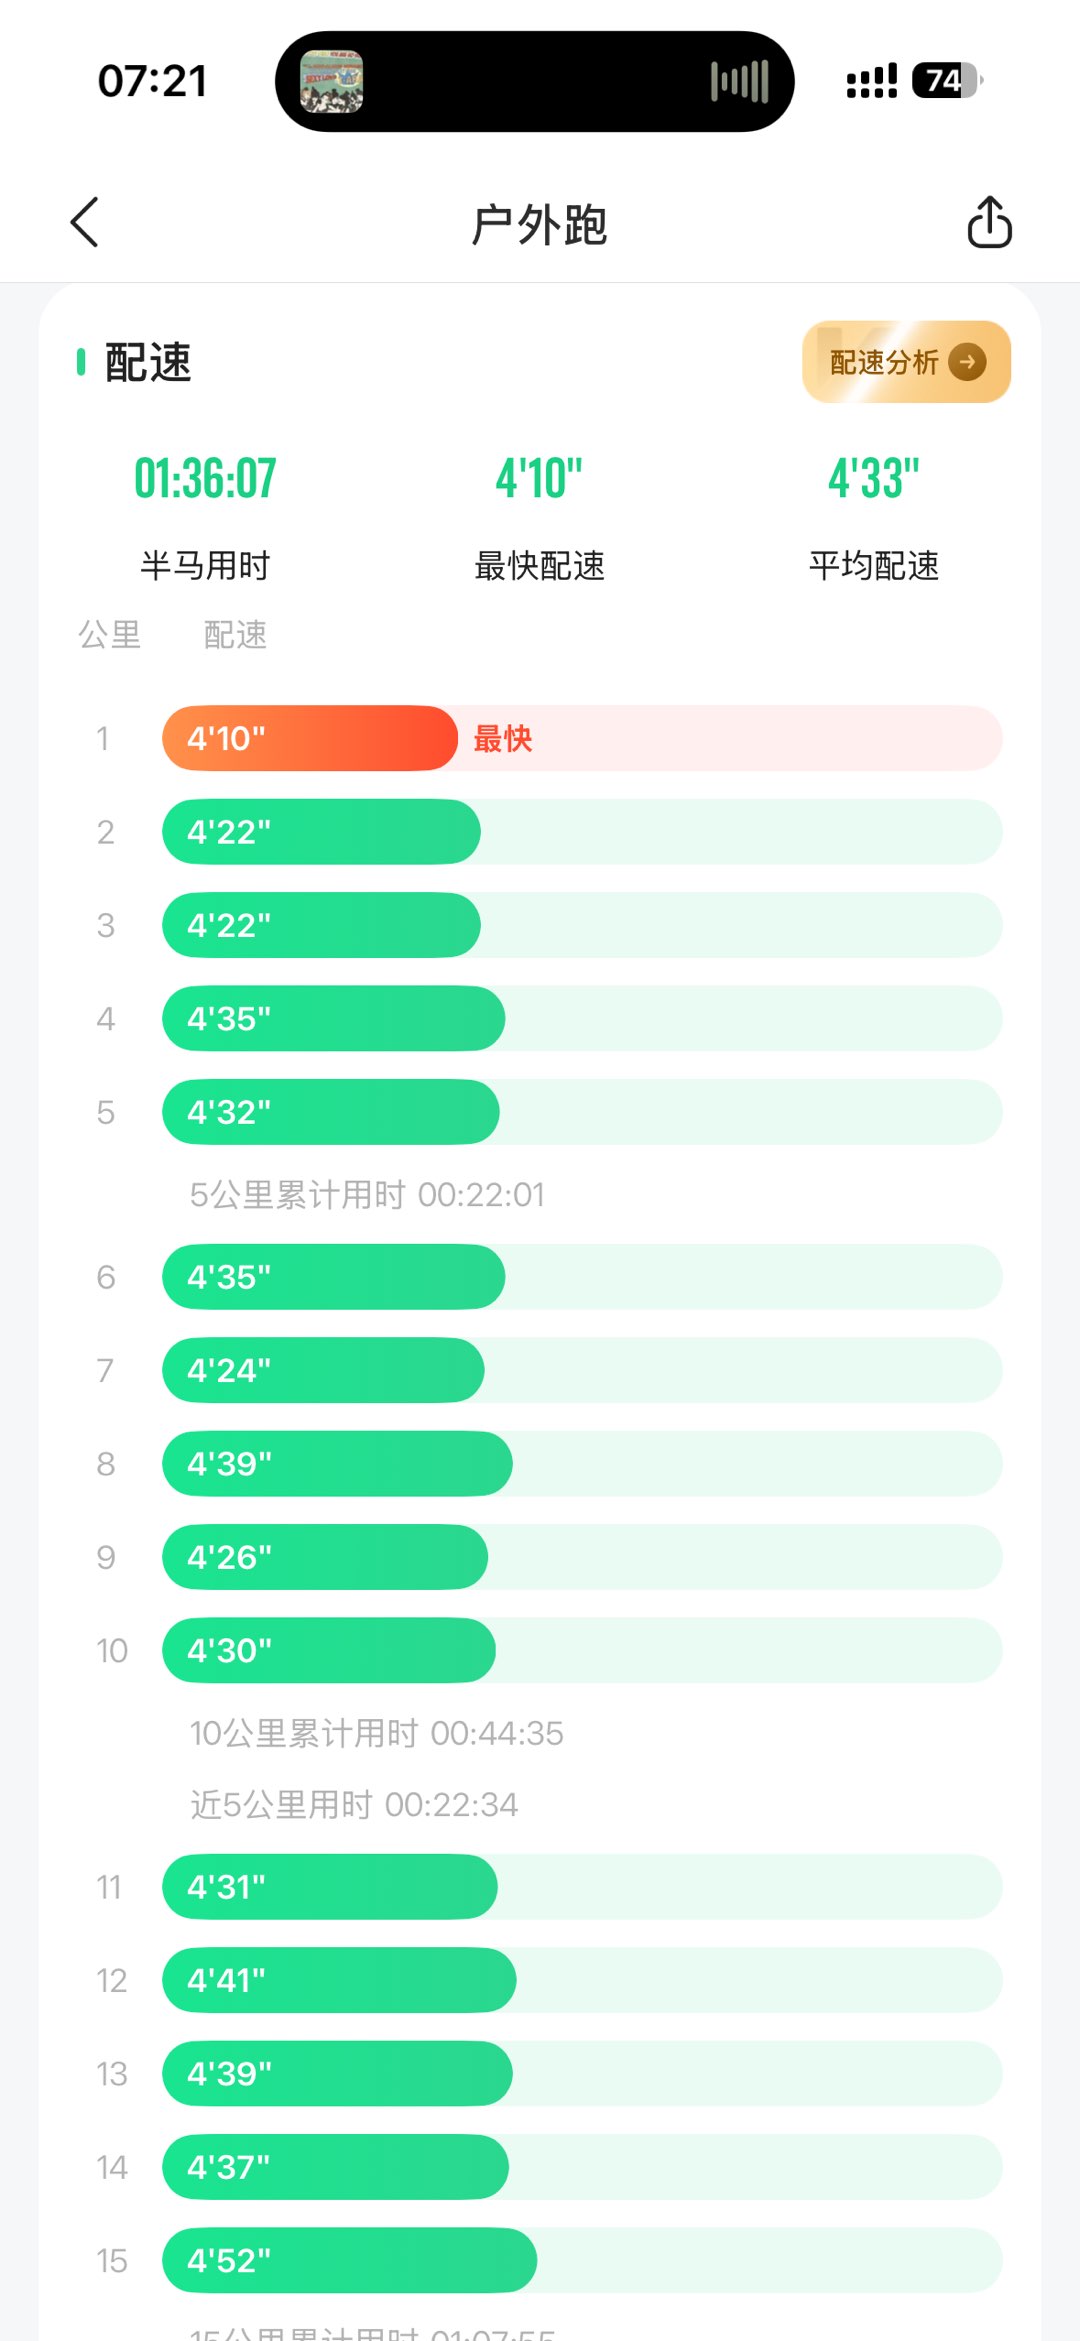Select the fastest 4'10" kilometer 1 bar
This screenshot has width=1080, height=2341.
[310, 738]
